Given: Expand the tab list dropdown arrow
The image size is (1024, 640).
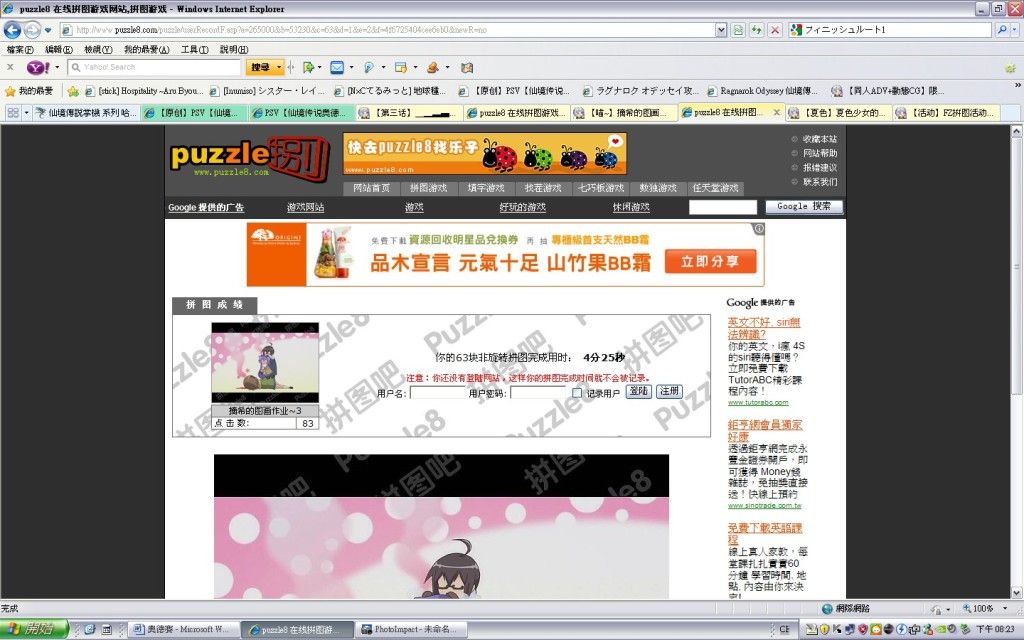Looking at the screenshot, I should (x=26, y=113).
